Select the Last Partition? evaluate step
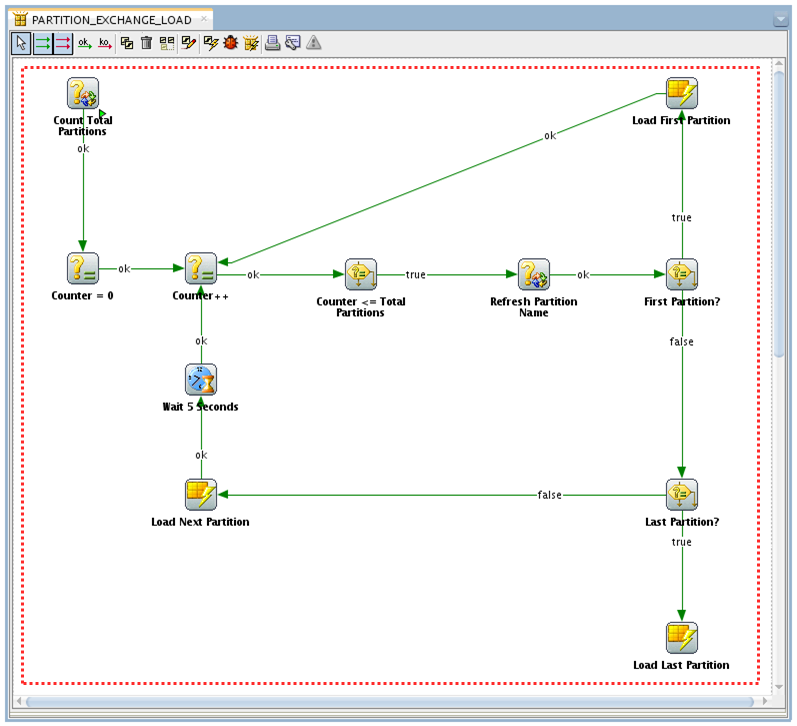 pyautogui.click(x=682, y=495)
